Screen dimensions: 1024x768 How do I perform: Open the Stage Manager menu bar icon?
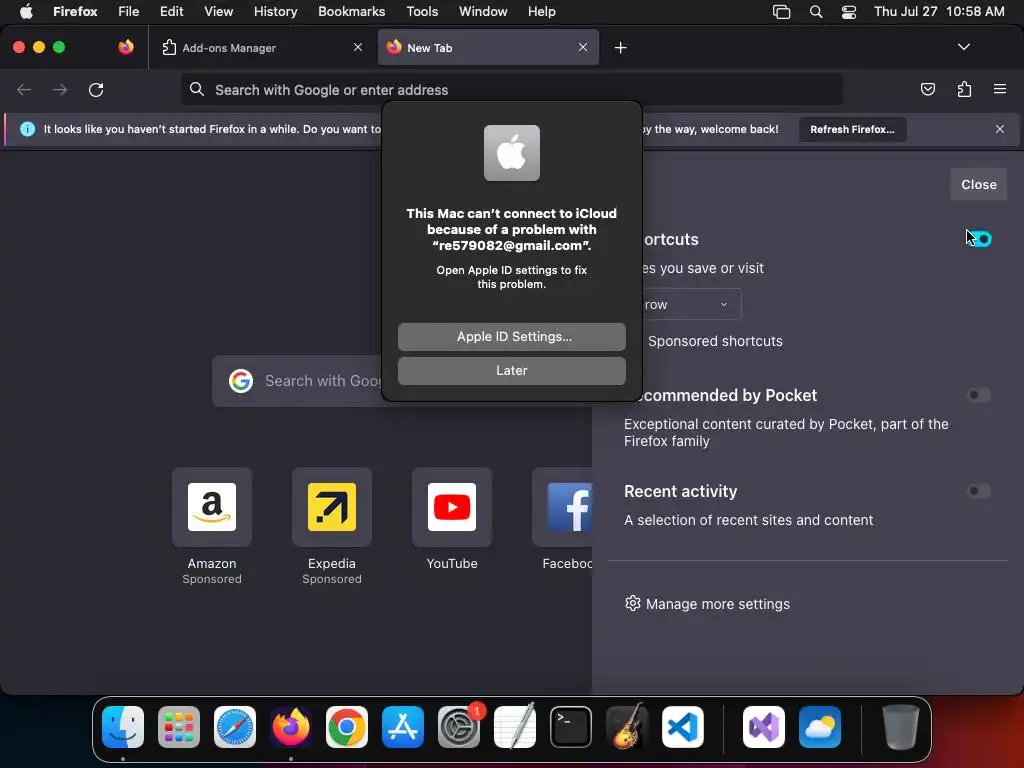781,11
